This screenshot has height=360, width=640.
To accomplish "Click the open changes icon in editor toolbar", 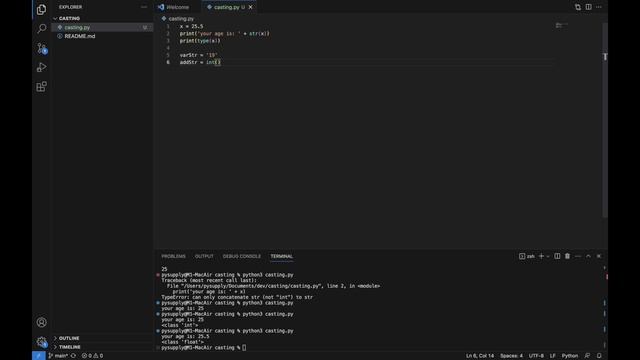I will (578, 7).
